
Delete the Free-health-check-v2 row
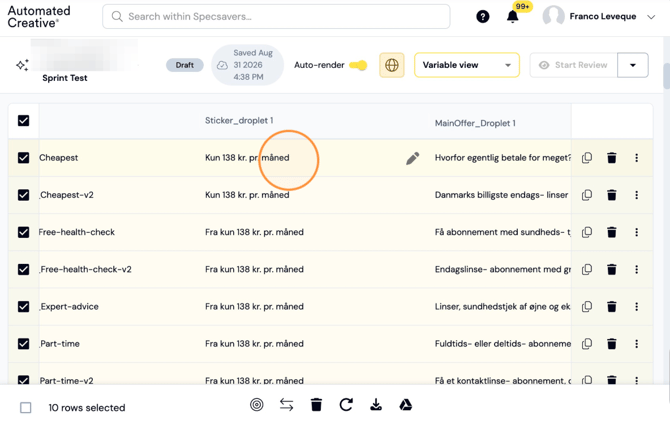click(x=611, y=269)
